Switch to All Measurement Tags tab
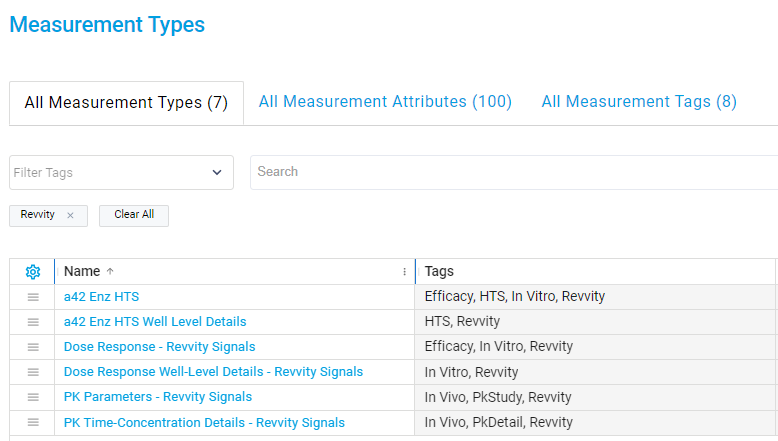 tap(639, 102)
